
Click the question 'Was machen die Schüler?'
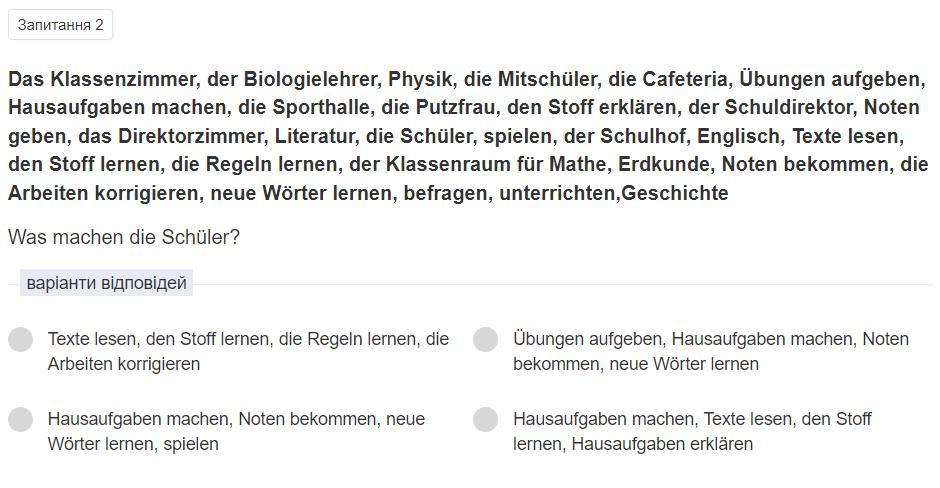(124, 237)
